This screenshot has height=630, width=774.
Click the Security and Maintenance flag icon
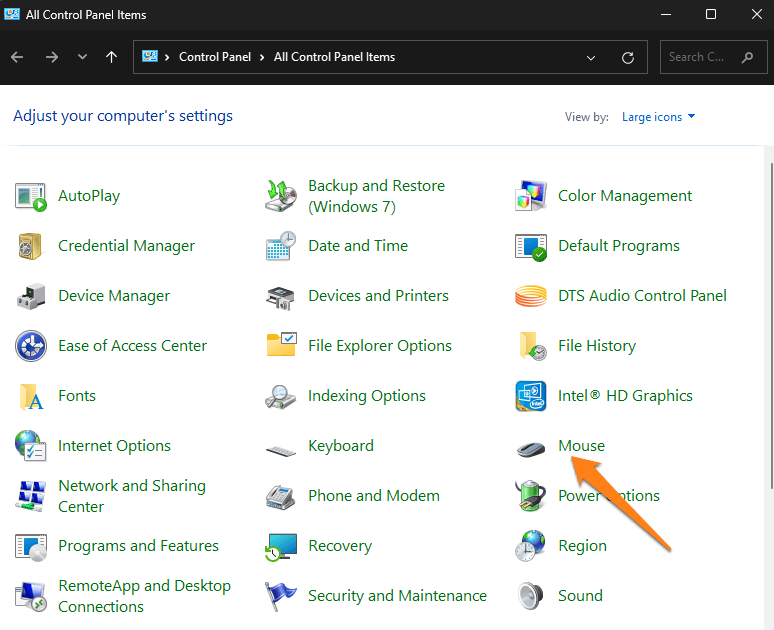280,596
